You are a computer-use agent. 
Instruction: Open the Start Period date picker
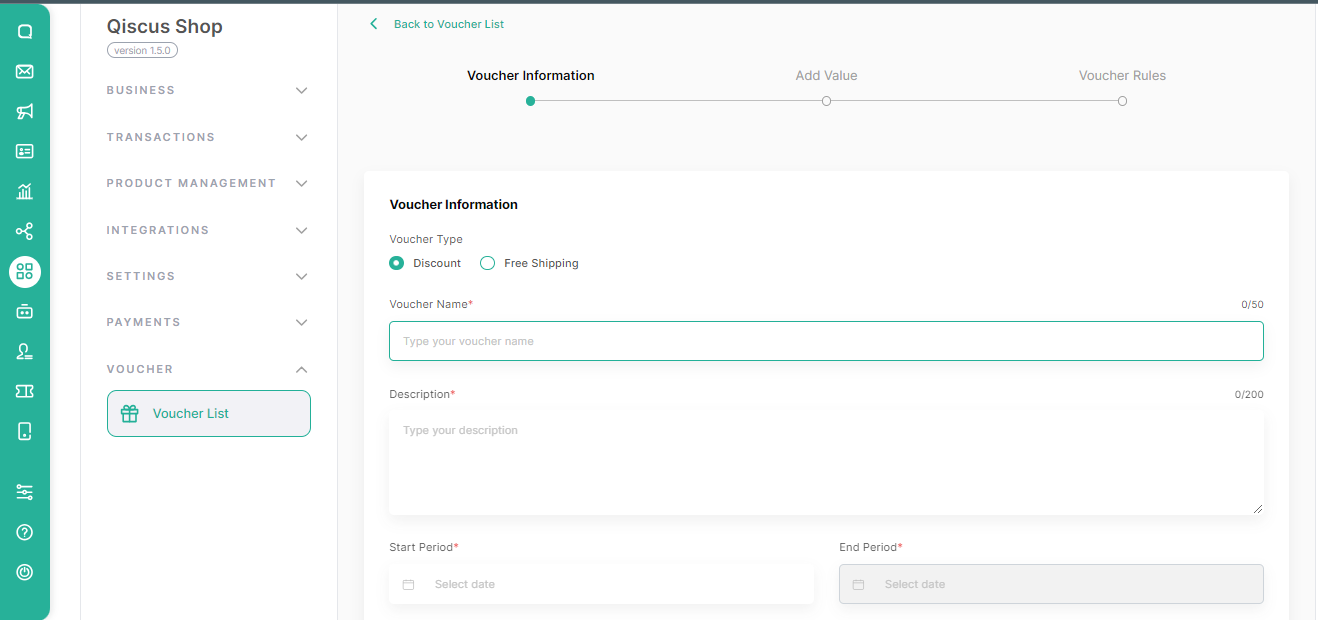pyautogui.click(x=601, y=584)
